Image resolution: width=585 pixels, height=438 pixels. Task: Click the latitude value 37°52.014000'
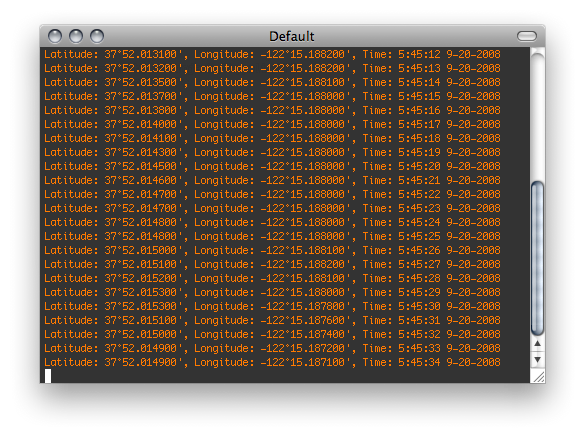(143, 124)
